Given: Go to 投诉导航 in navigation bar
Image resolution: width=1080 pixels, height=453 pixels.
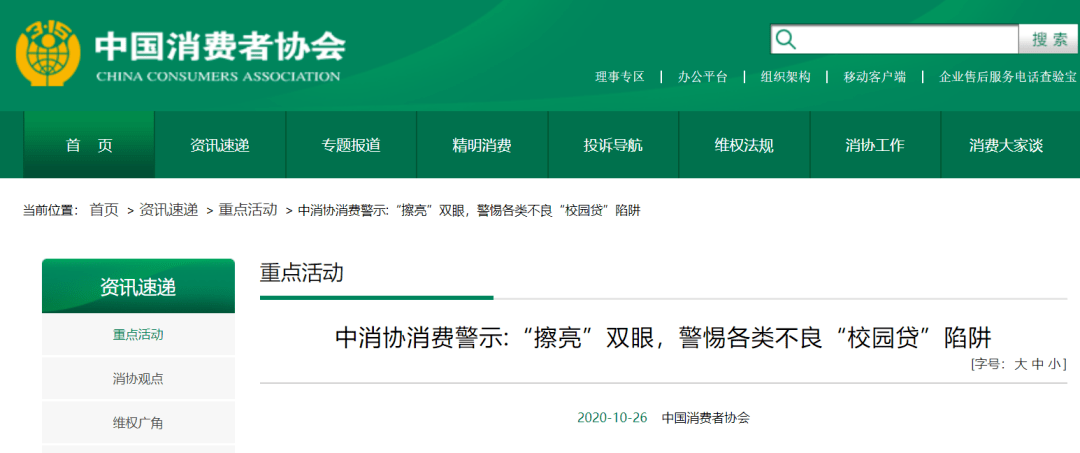Looking at the screenshot, I should point(613,145).
